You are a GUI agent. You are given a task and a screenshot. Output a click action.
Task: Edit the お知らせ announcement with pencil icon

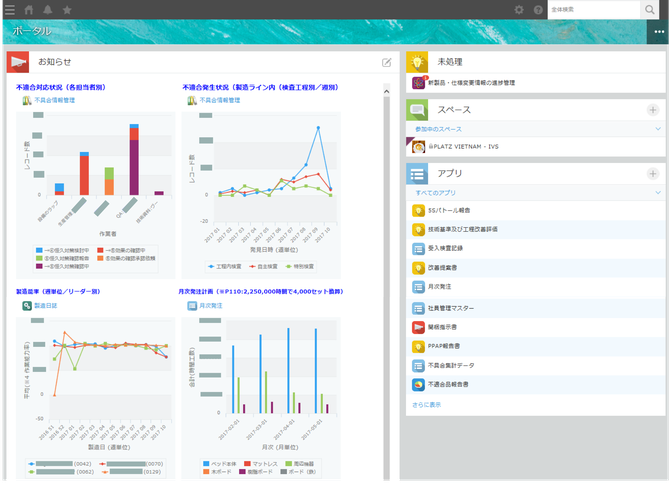point(386,62)
